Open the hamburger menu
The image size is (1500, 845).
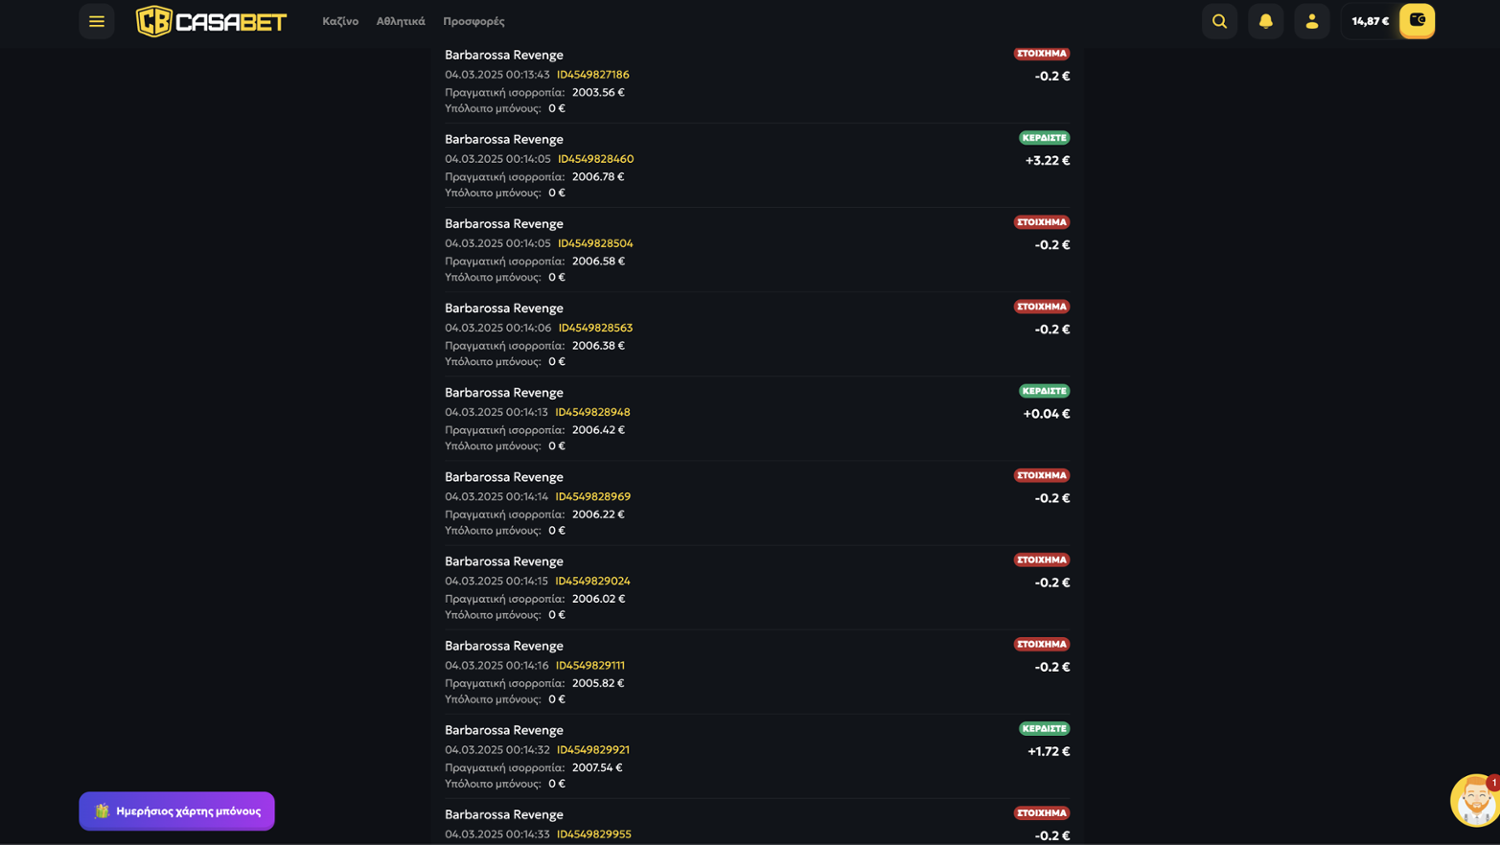click(96, 21)
